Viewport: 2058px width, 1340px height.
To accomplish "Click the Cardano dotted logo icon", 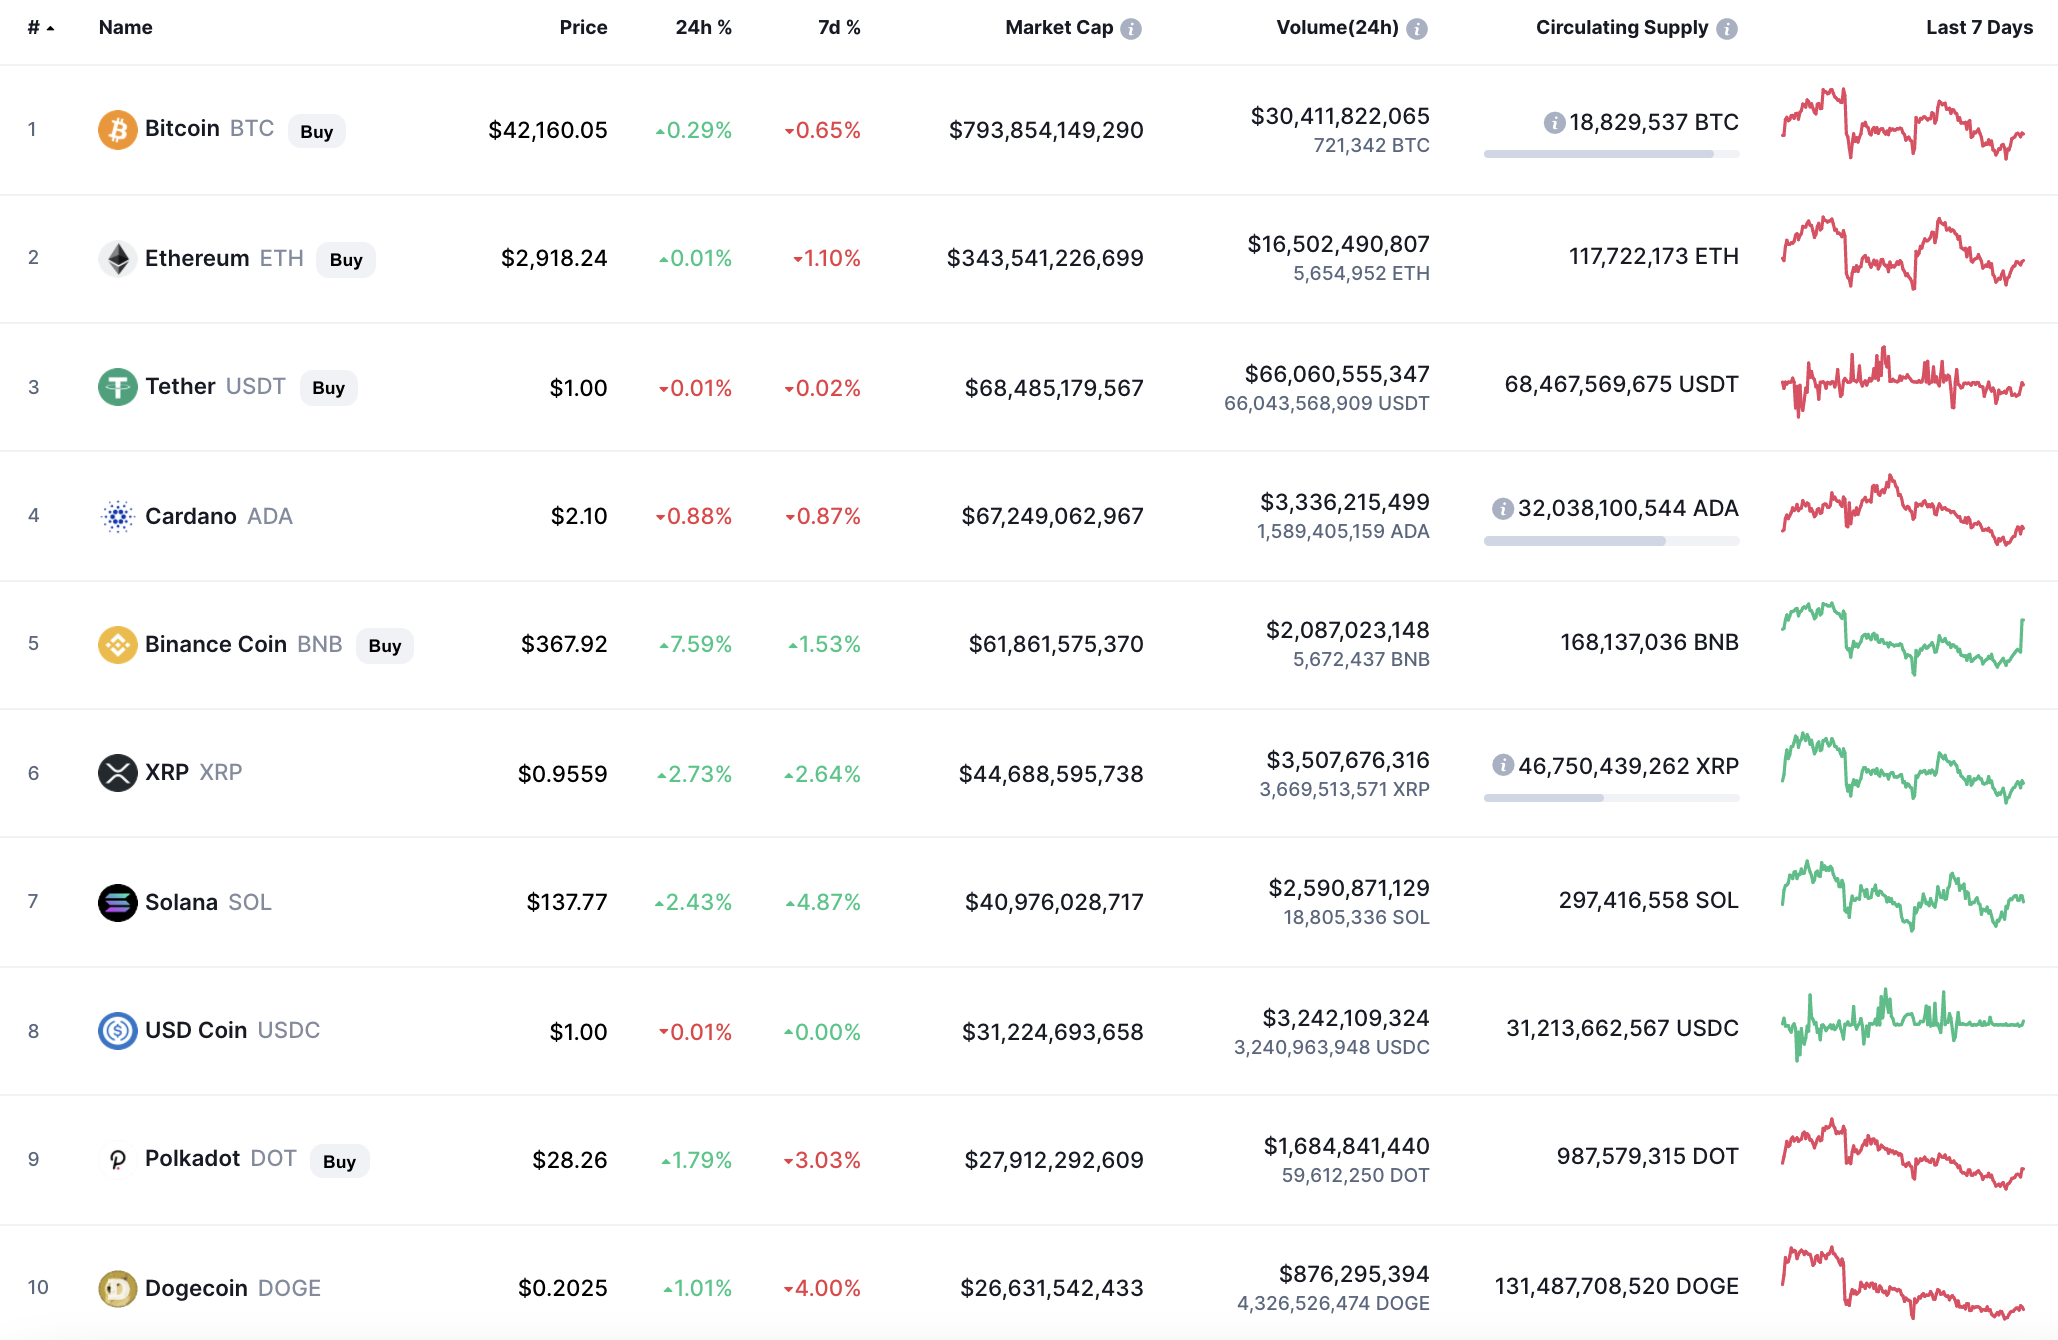I will coord(117,516).
